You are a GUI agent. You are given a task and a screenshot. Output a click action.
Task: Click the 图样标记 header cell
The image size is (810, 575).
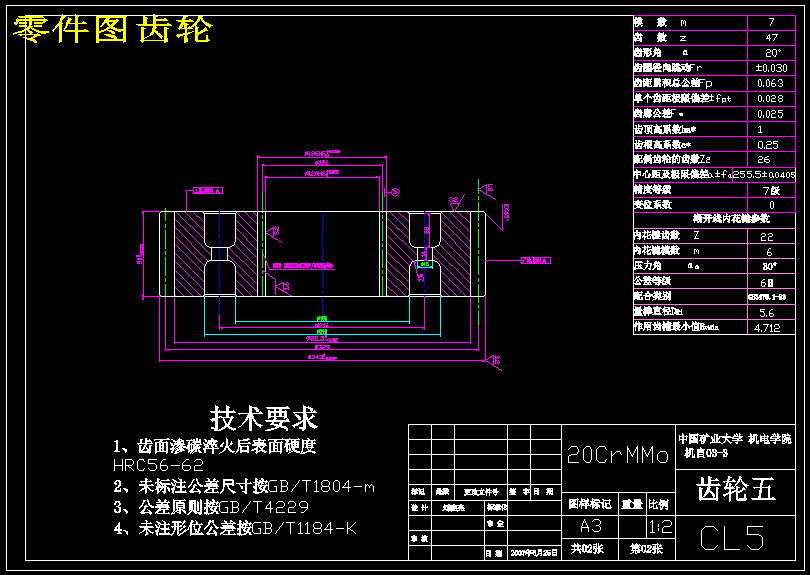[590, 504]
